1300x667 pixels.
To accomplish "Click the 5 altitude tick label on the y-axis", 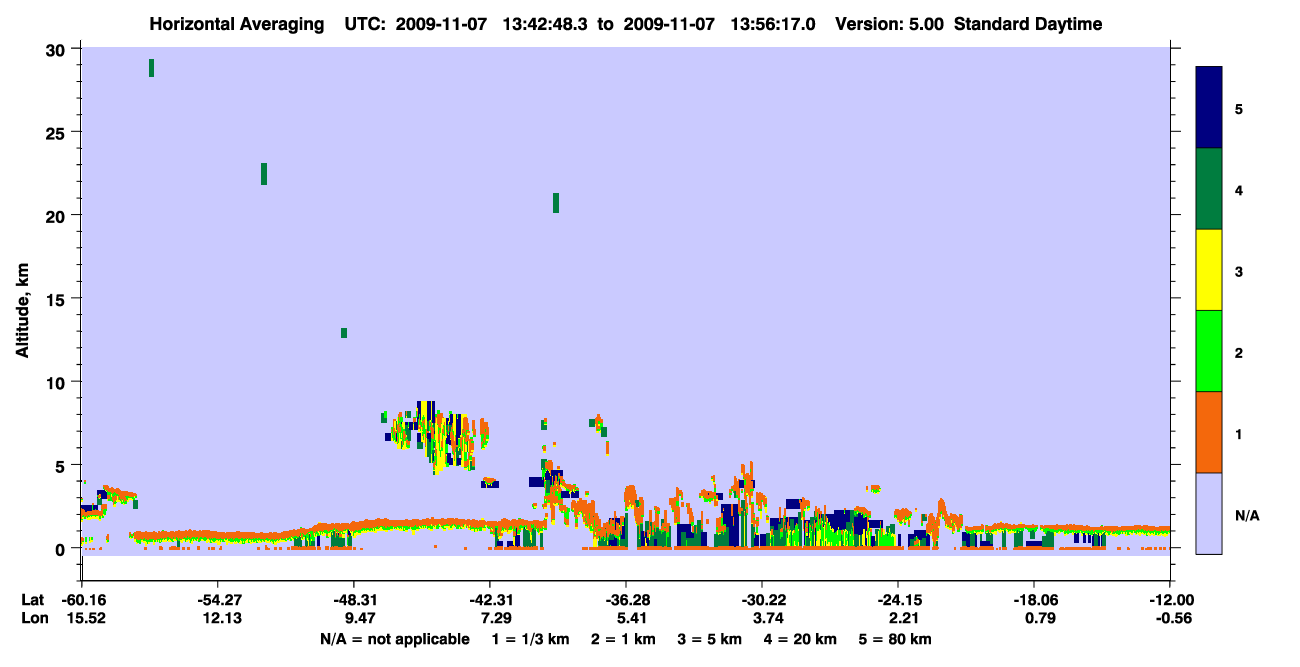I will pyautogui.click(x=62, y=465).
